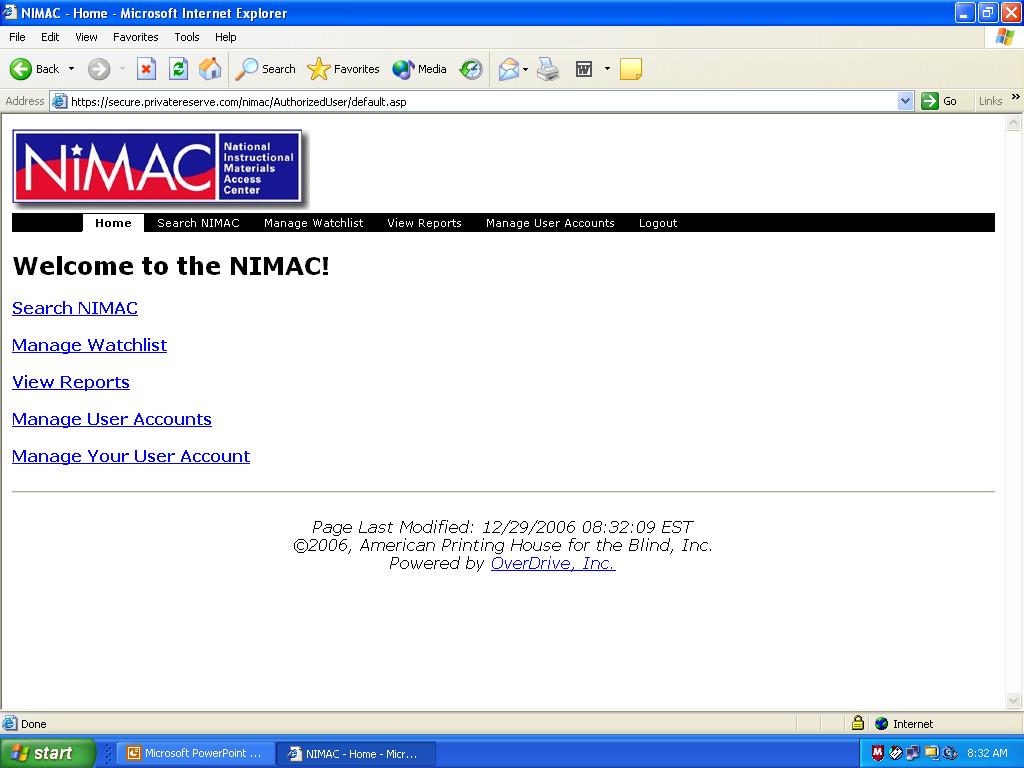Click the NIMAC logo image

158,167
